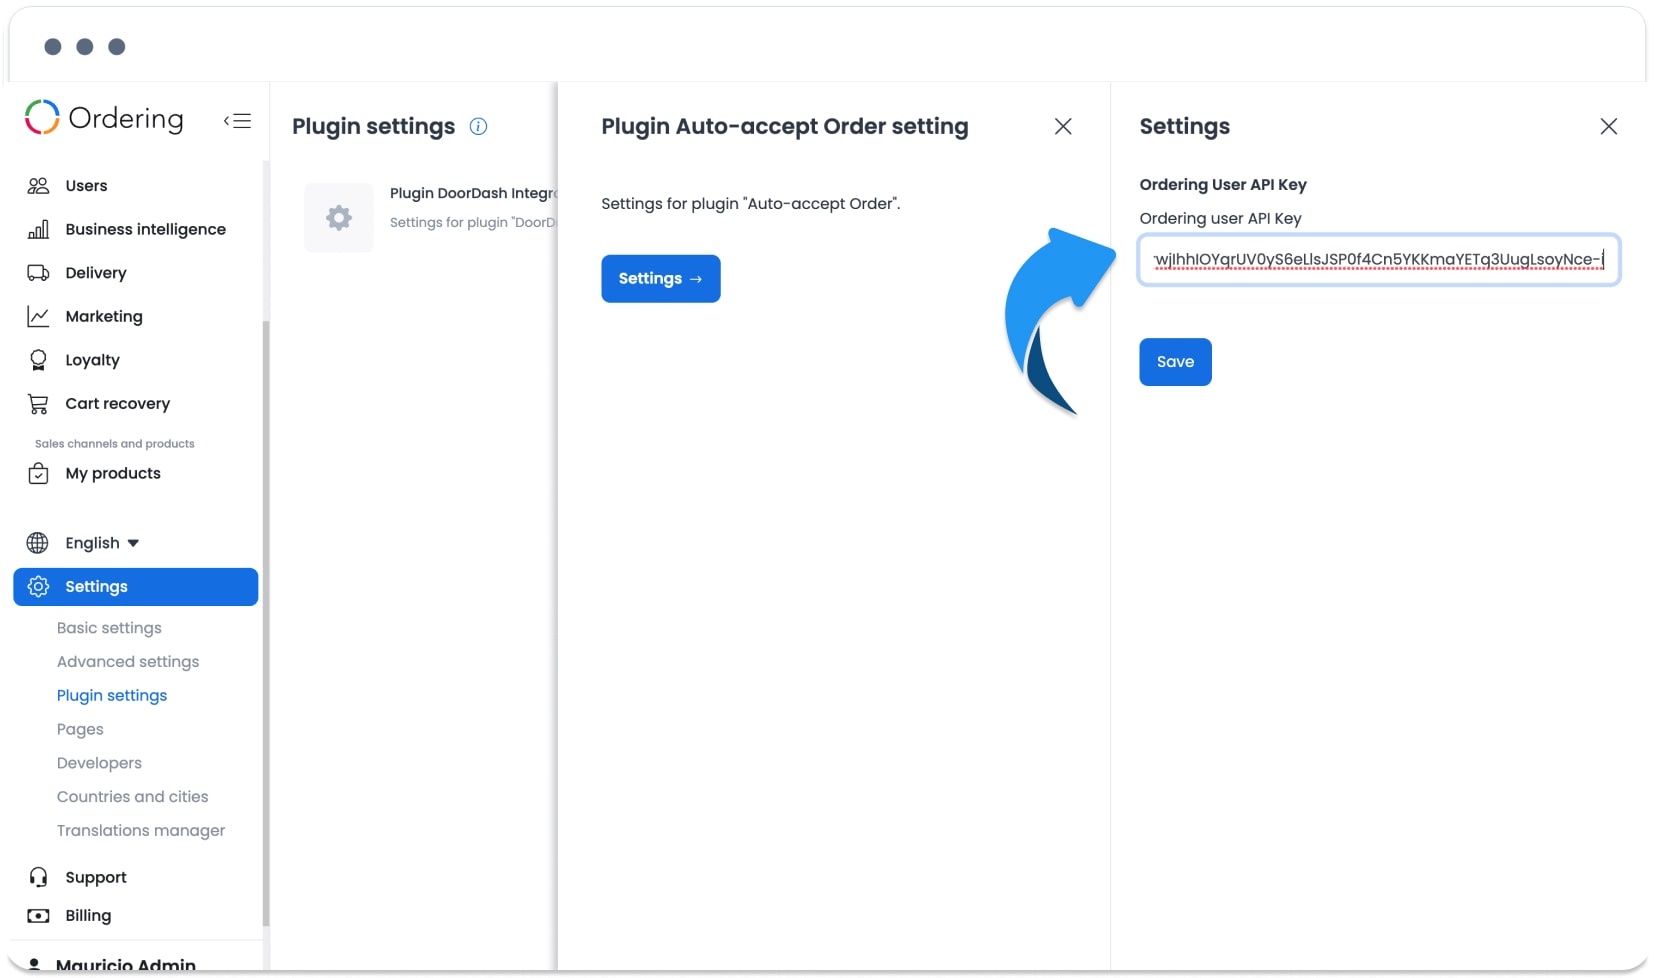Click the Settings gear icon in the sidebar
The height and width of the screenshot is (978, 1656).
tap(38, 587)
